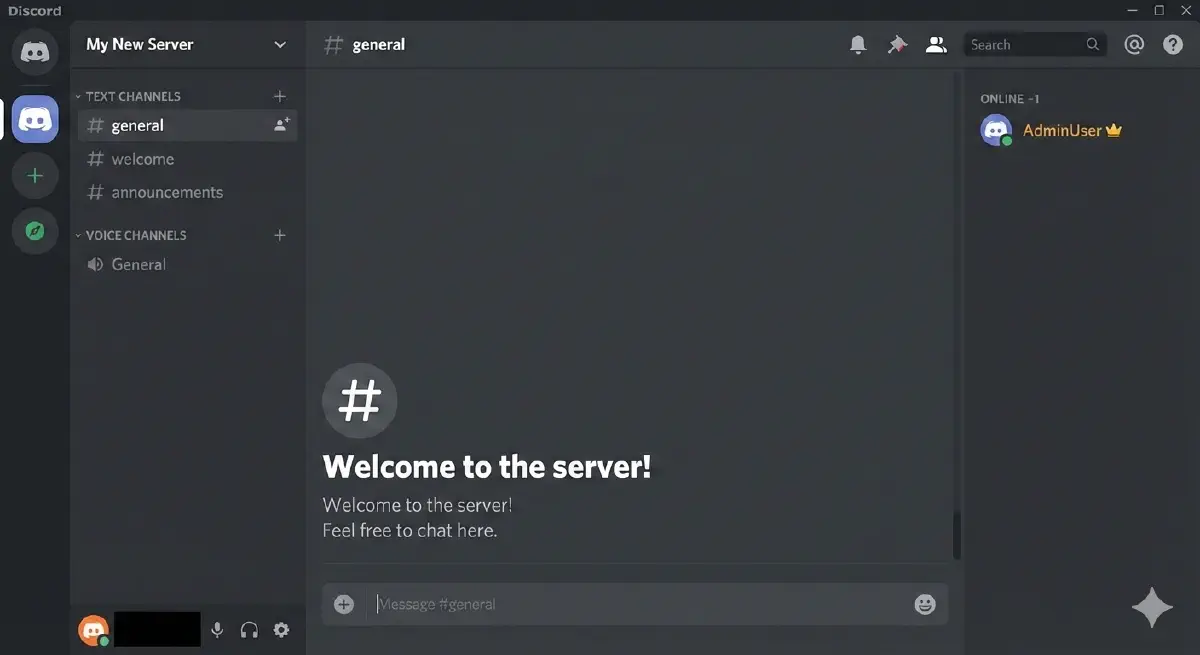Open pinned messages icon in top bar
Viewport: 1200px width, 655px height.
[896, 44]
